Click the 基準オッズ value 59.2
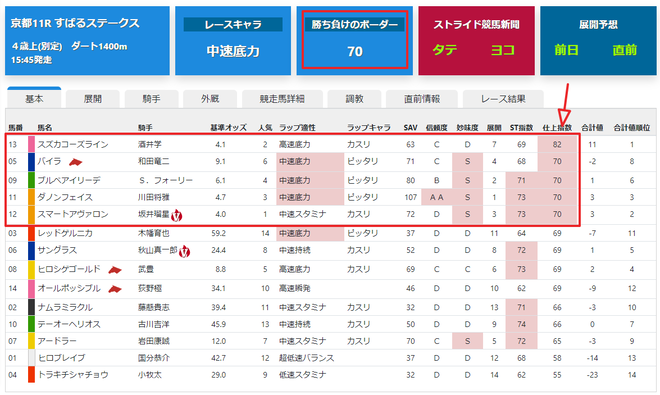Image resolution: width=660 pixels, height=395 pixels. [x=218, y=233]
